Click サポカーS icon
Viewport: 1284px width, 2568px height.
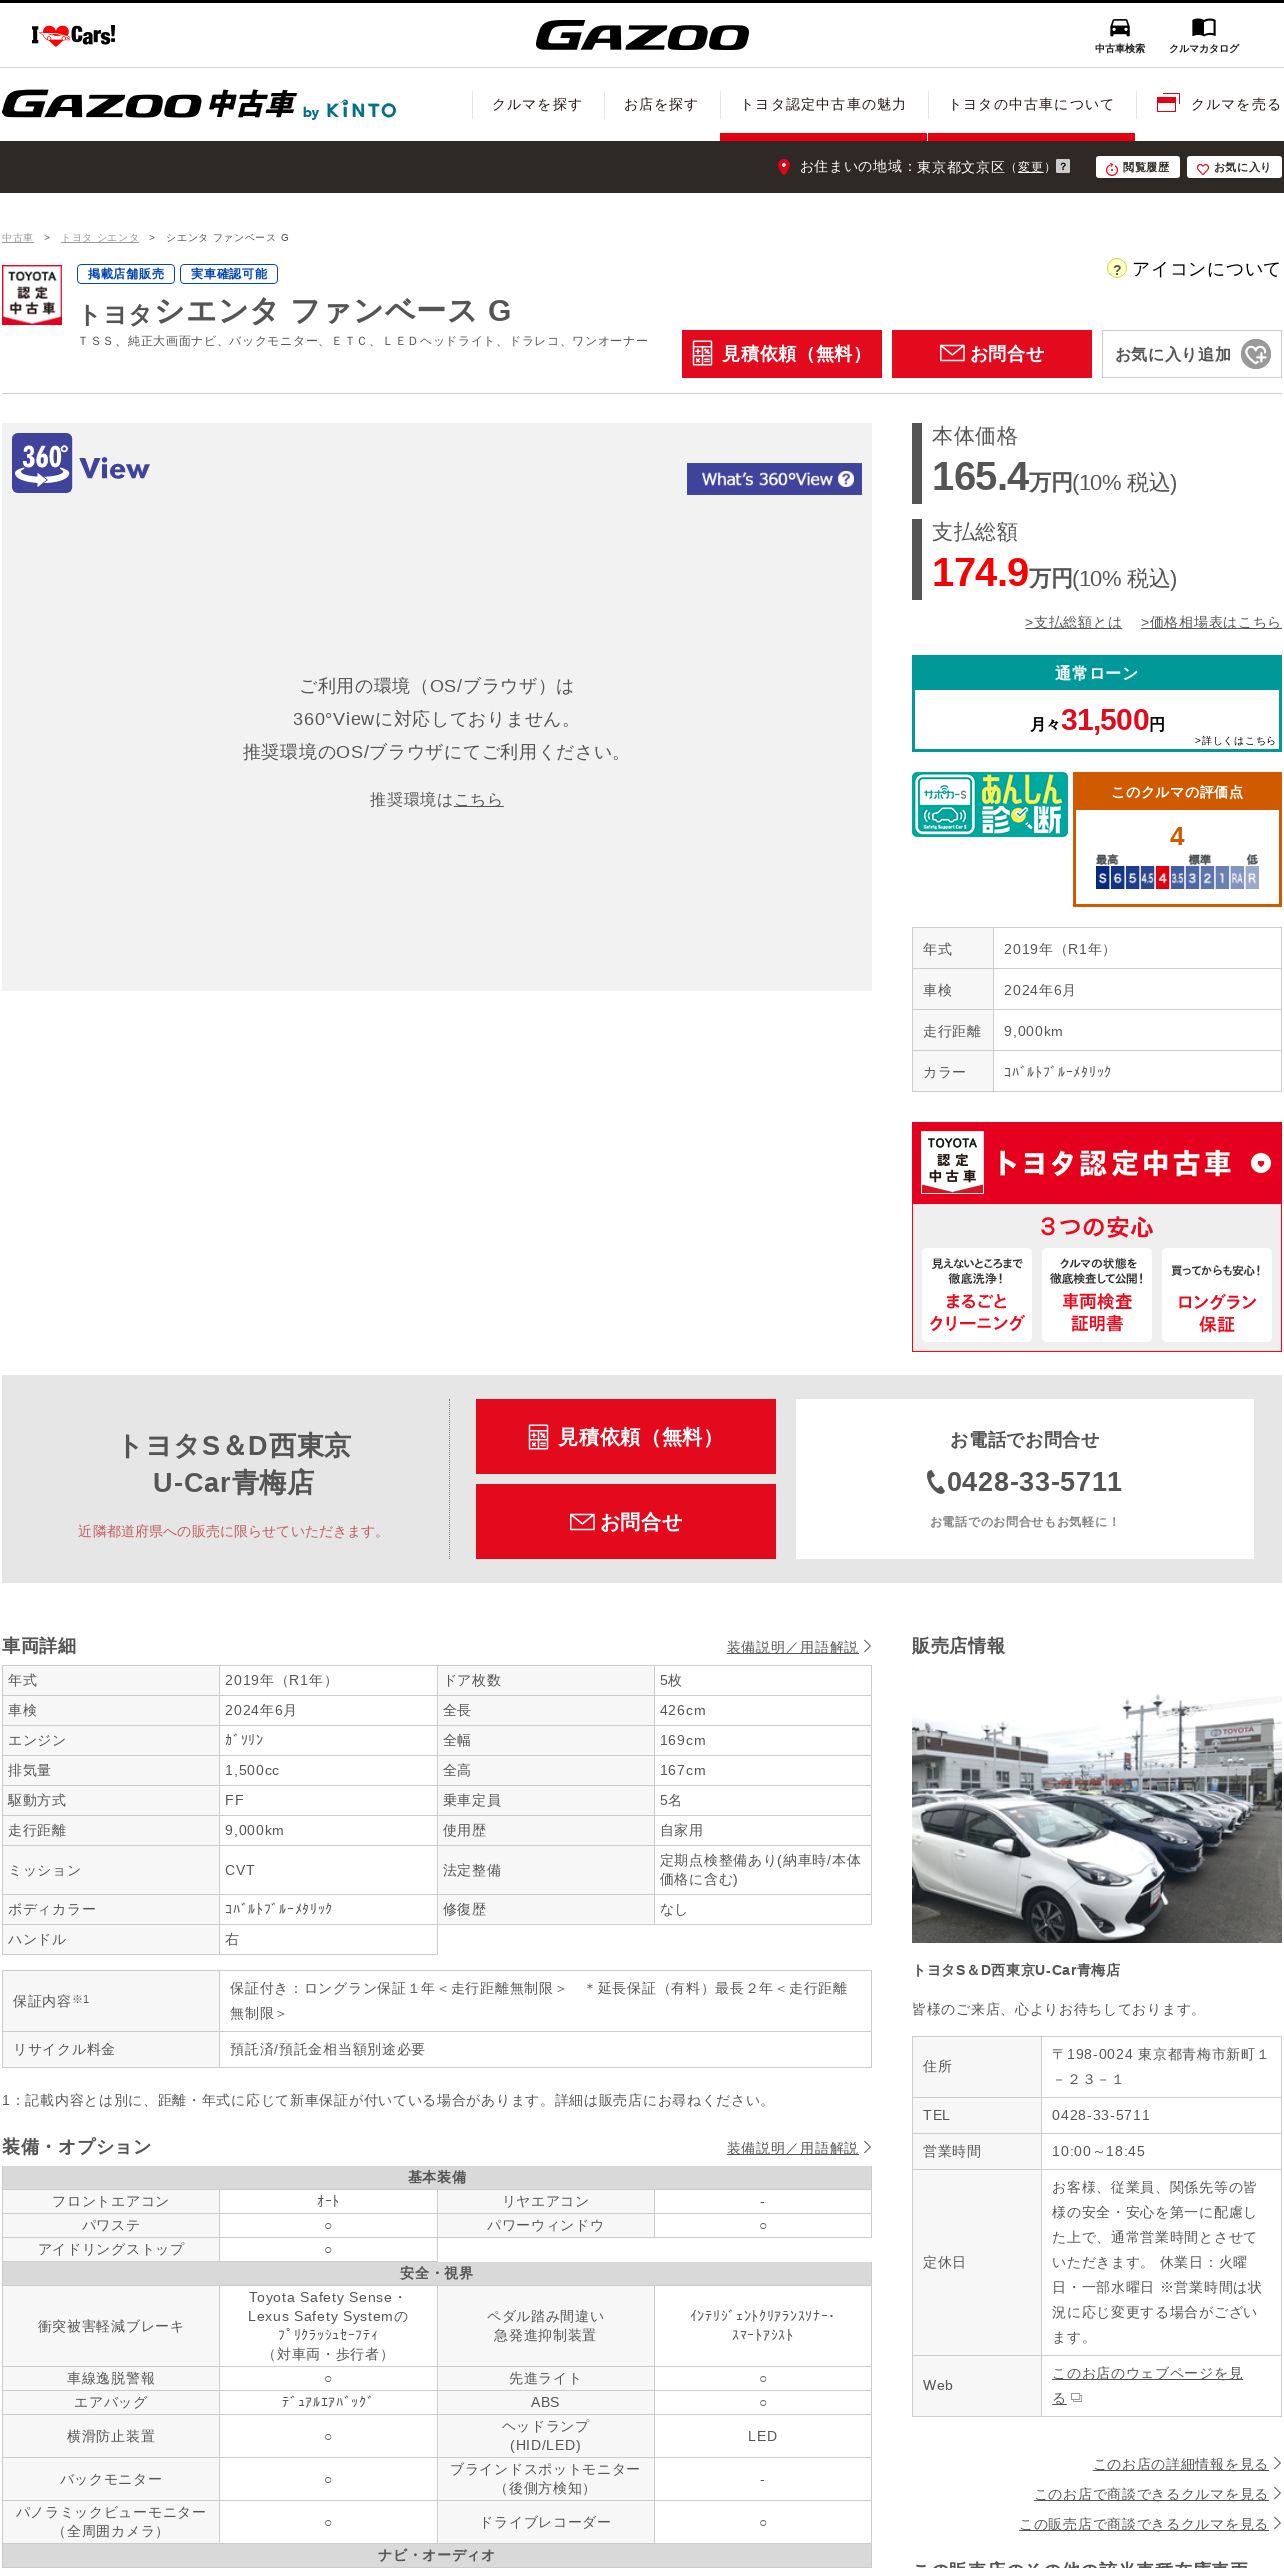pos(945,804)
